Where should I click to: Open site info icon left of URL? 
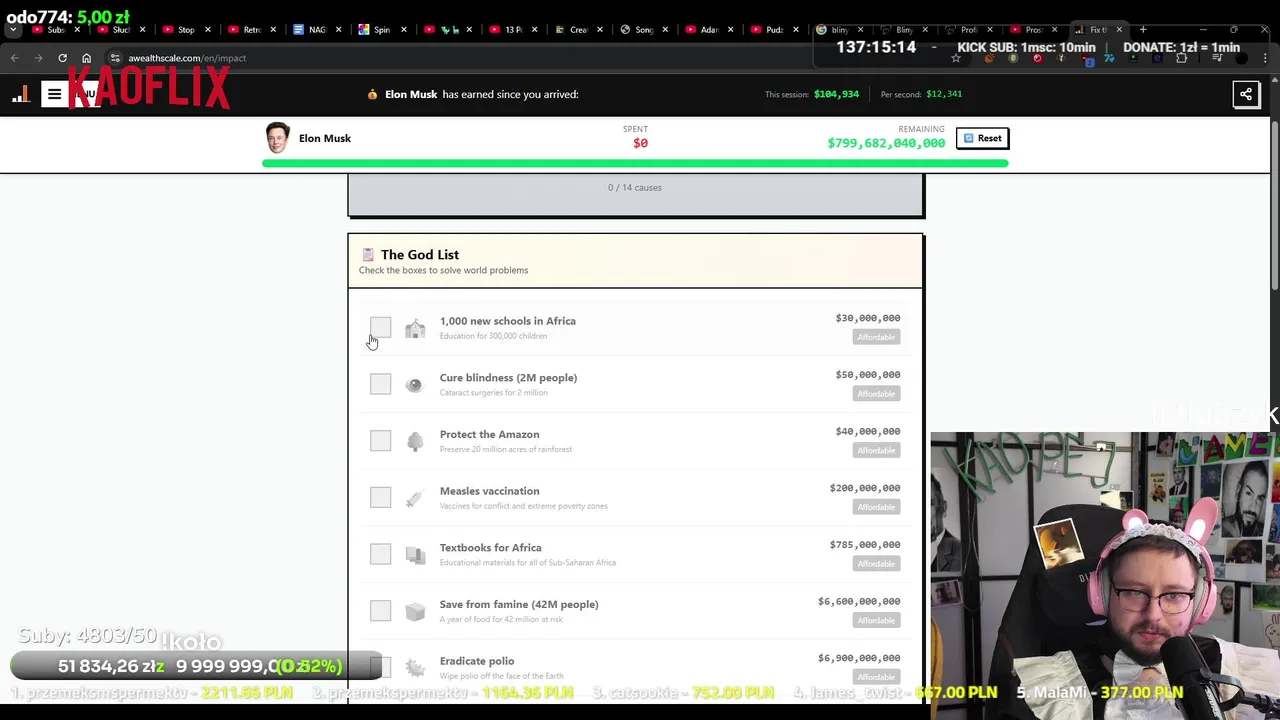point(115,58)
